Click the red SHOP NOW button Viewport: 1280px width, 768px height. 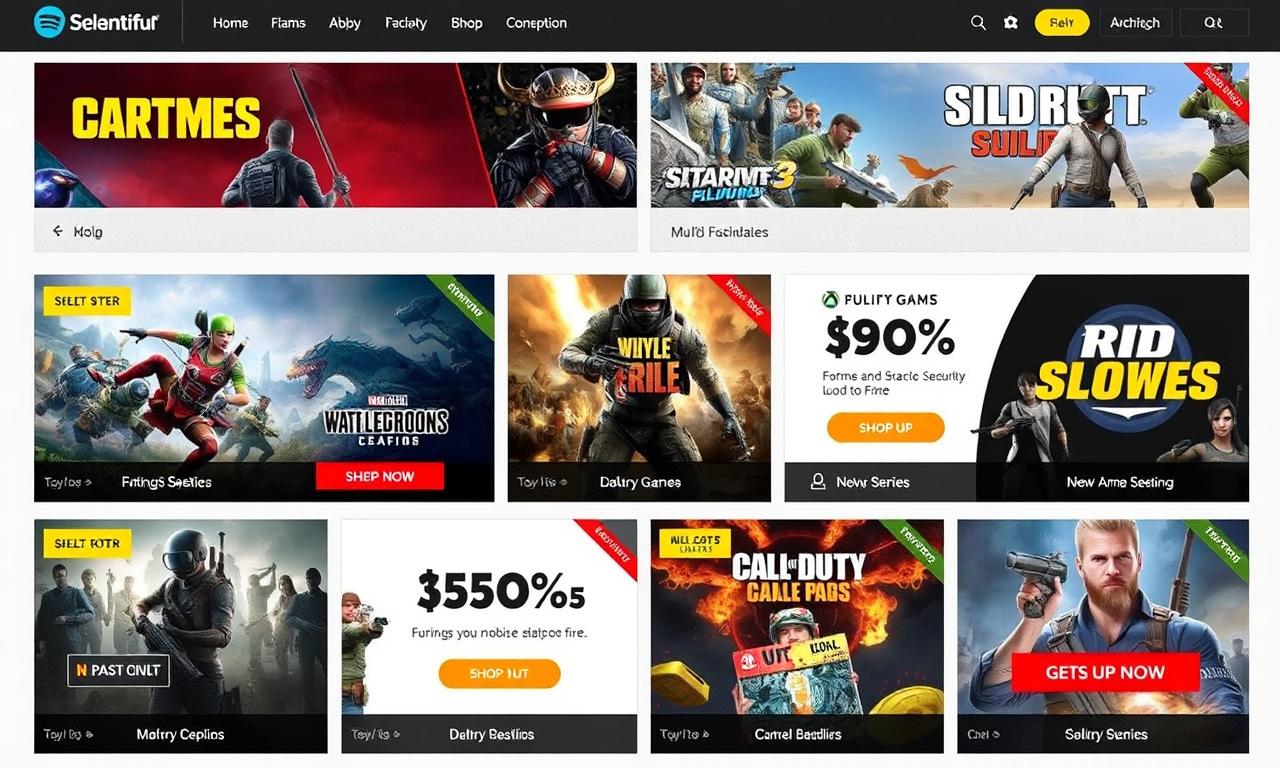tap(379, 476)
